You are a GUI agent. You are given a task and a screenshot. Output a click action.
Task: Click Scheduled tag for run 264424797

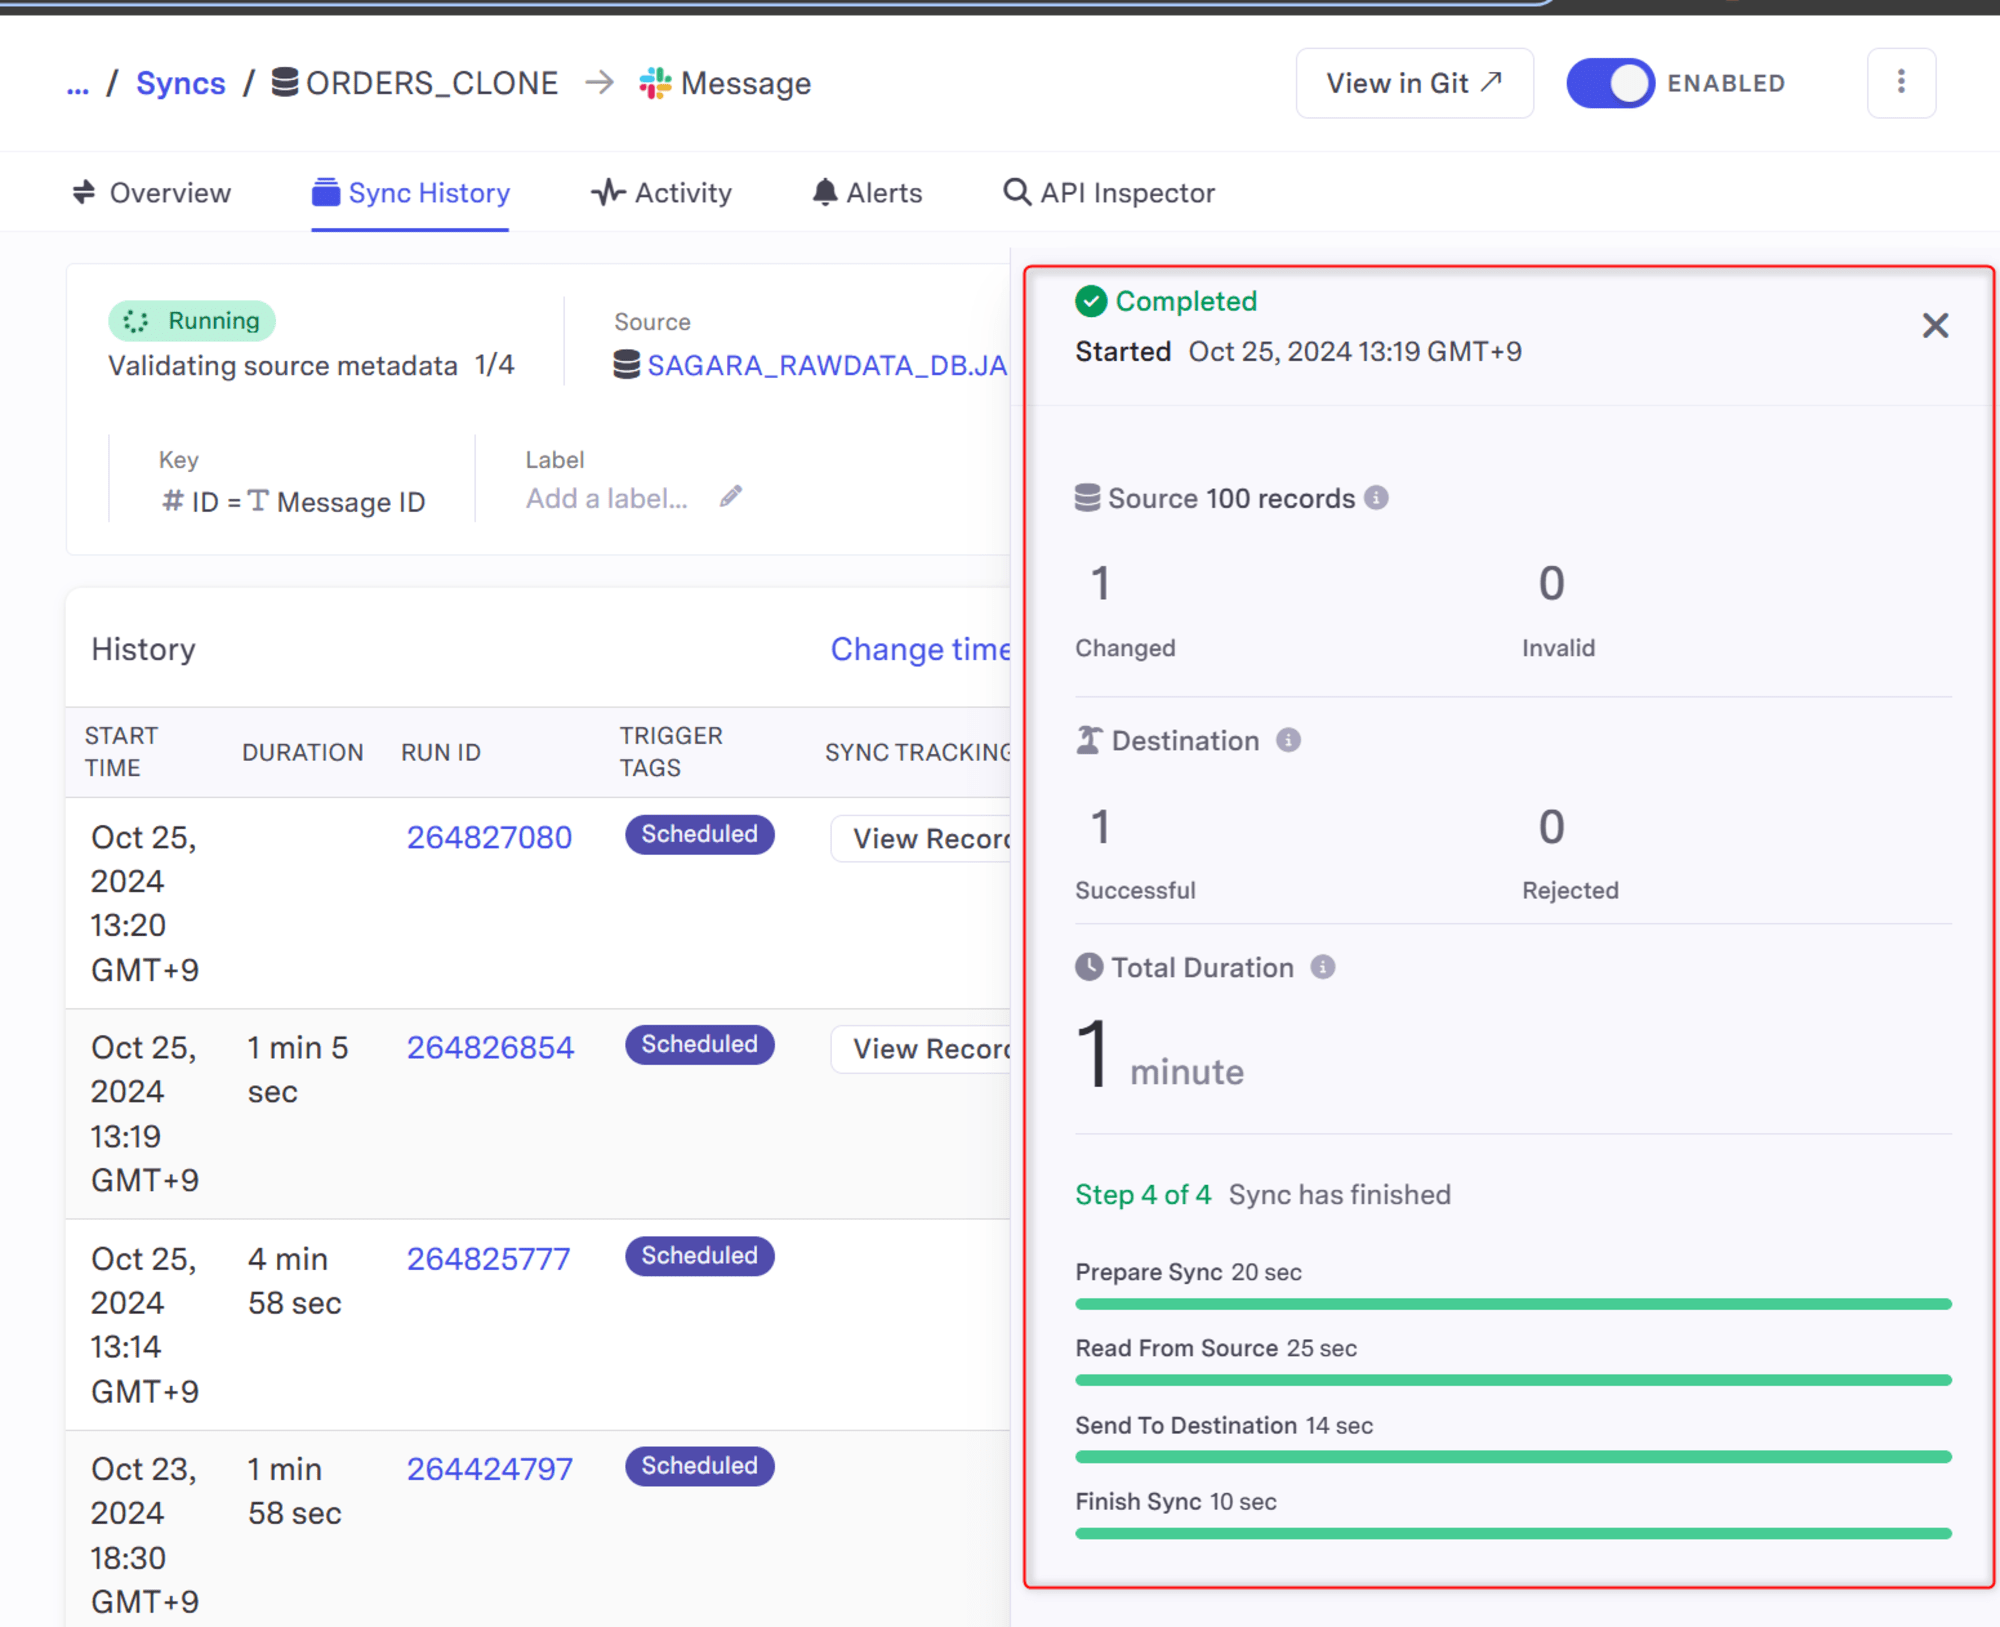click(699, 1466)
